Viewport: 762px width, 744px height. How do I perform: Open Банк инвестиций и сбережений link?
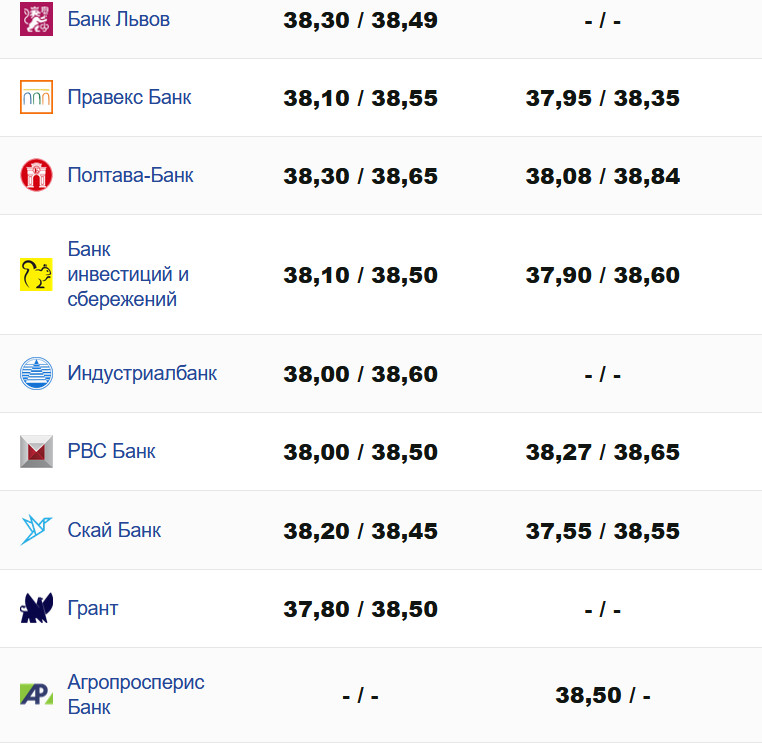pyautogui.click(x=128, y=274)
